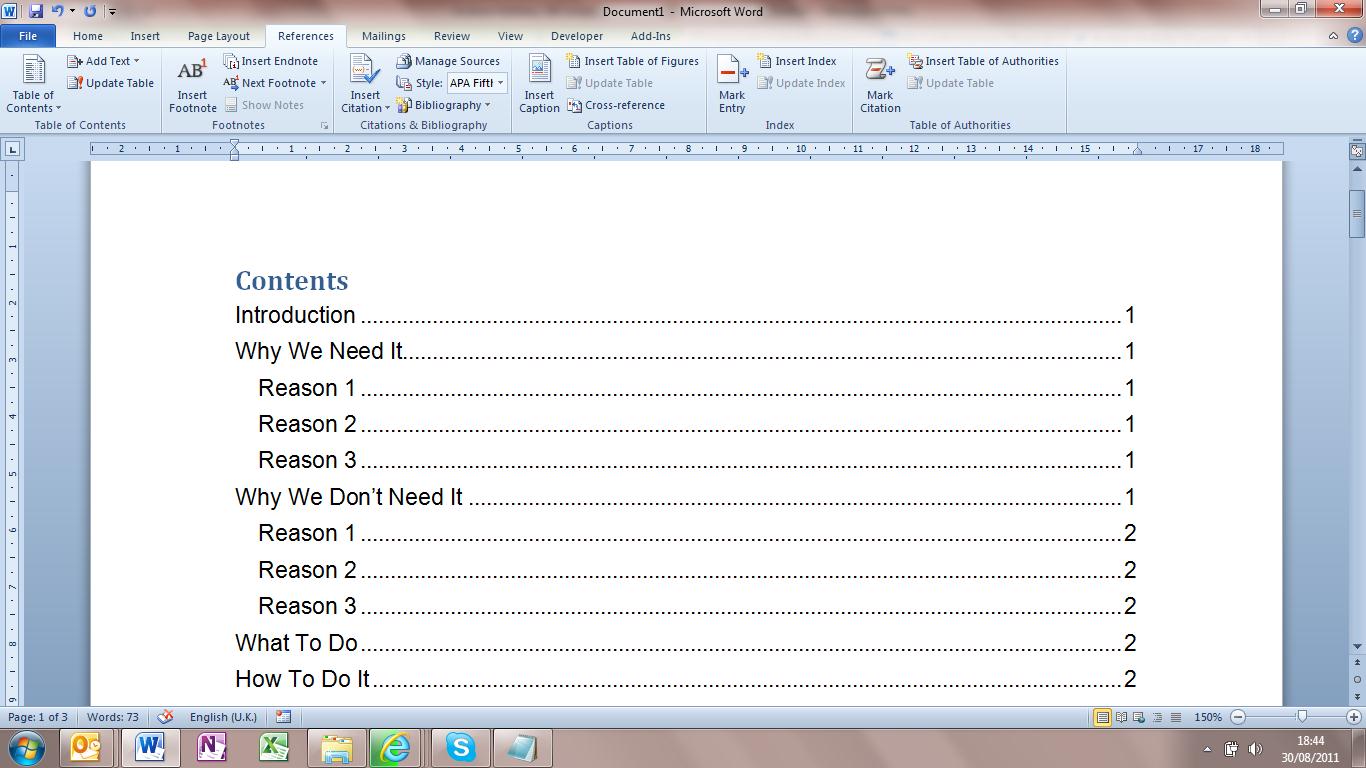The height and width of the screenshot is (768, 1366).
Task: Click the Words: 73 counter
Action: (113, 717)
